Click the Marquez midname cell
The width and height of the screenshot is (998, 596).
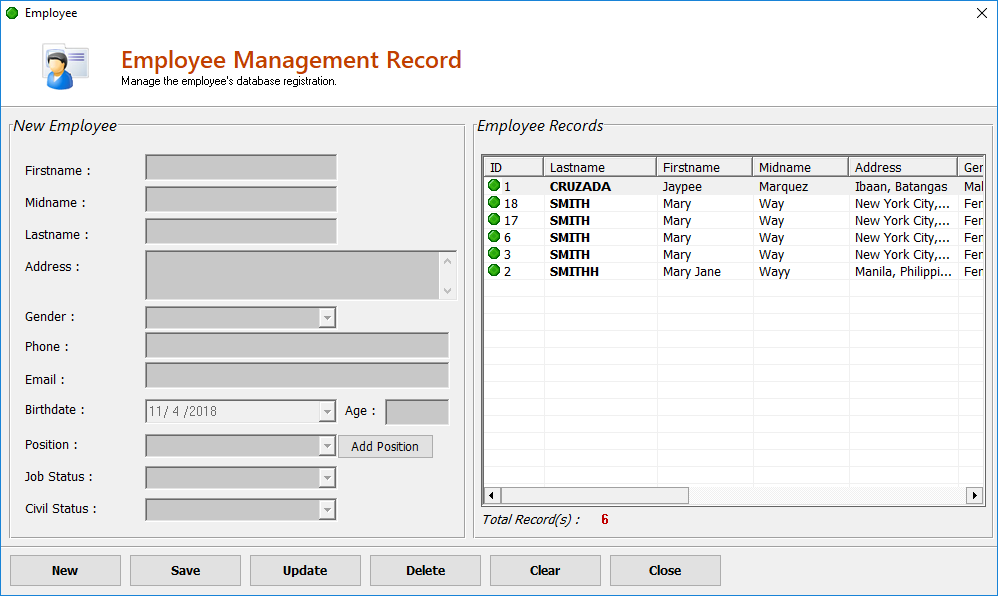click(783, 187)
